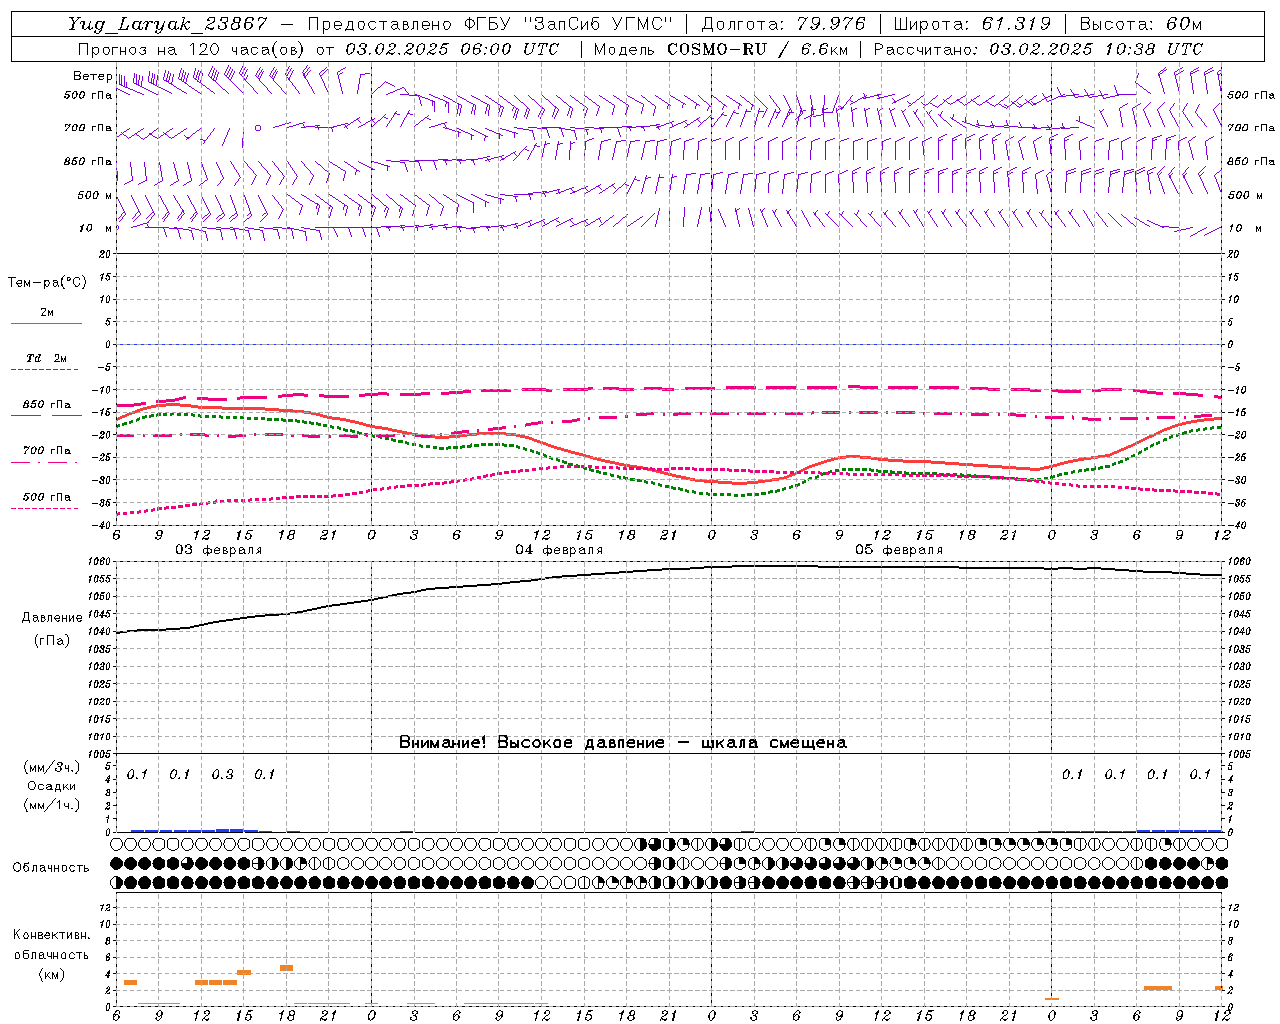Screen dimensions: 1280x1024
Task: Select the text 'Предоставлено ФГБУ "ЗапСиб УГМС"'
Action: 491,24
